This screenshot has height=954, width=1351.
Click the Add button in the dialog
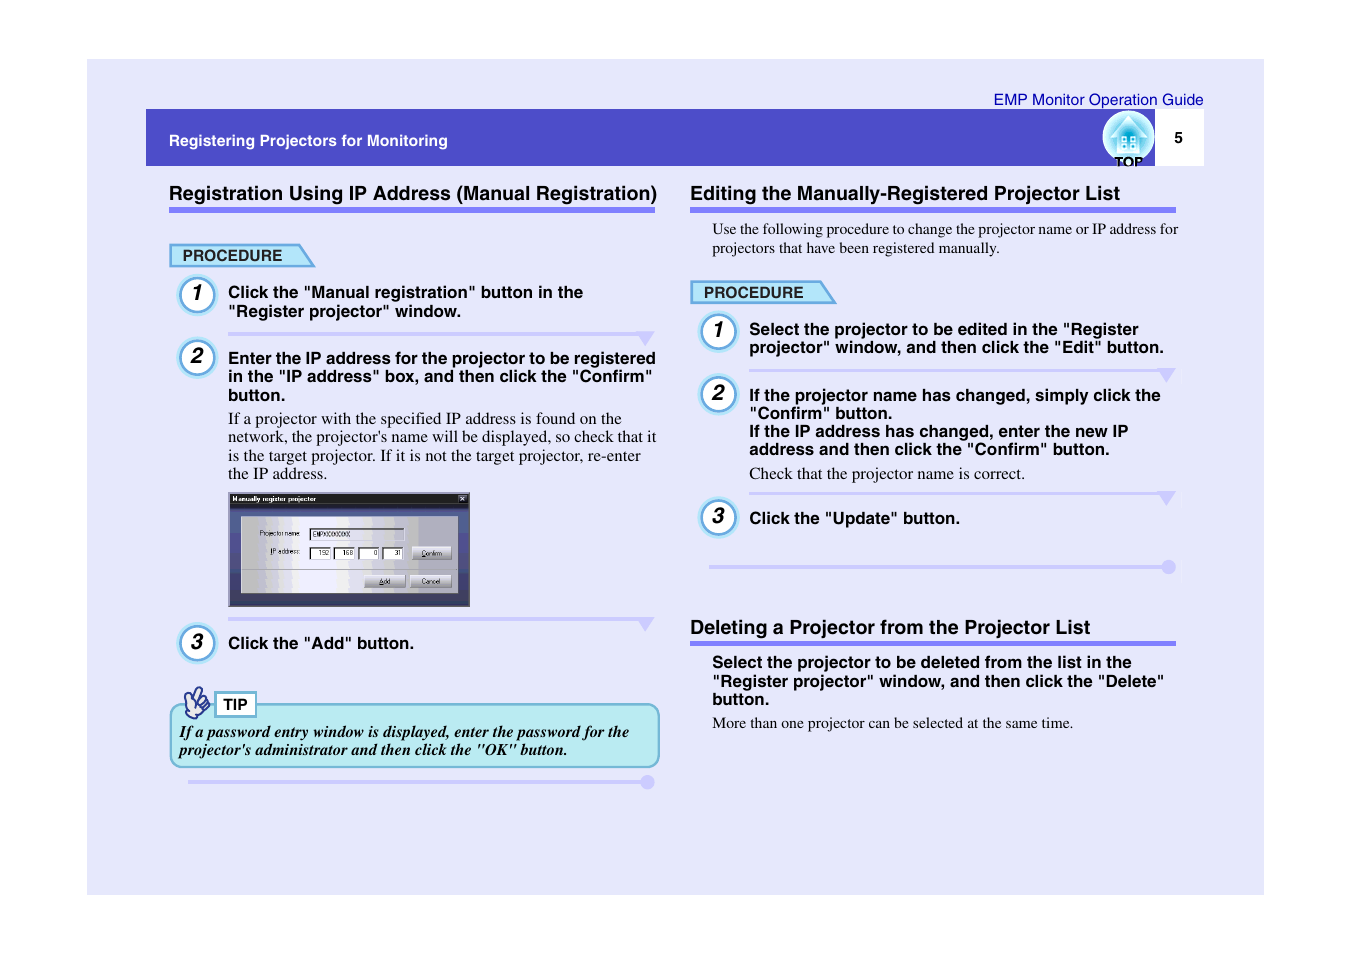(384, 581)
